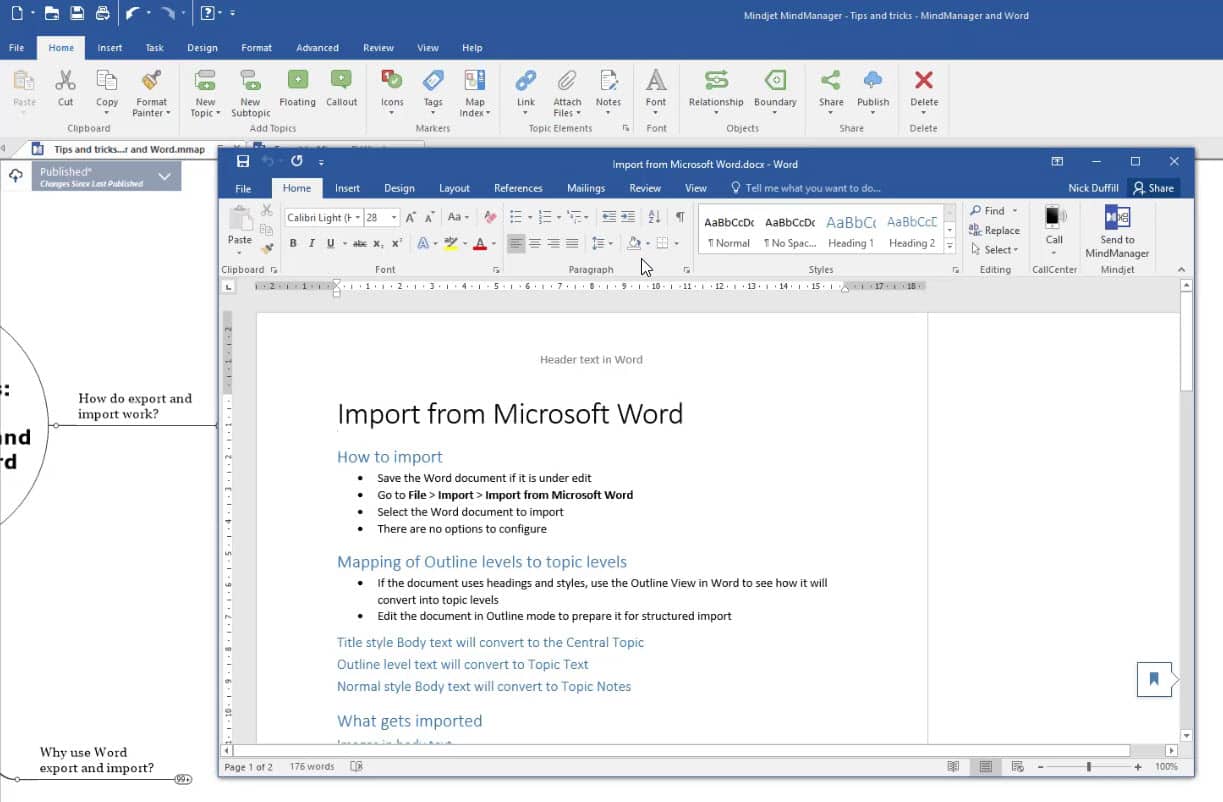1223x802 pixels.
Task: Expand the Select dropdown in Word Editing
Action: 1016,250
